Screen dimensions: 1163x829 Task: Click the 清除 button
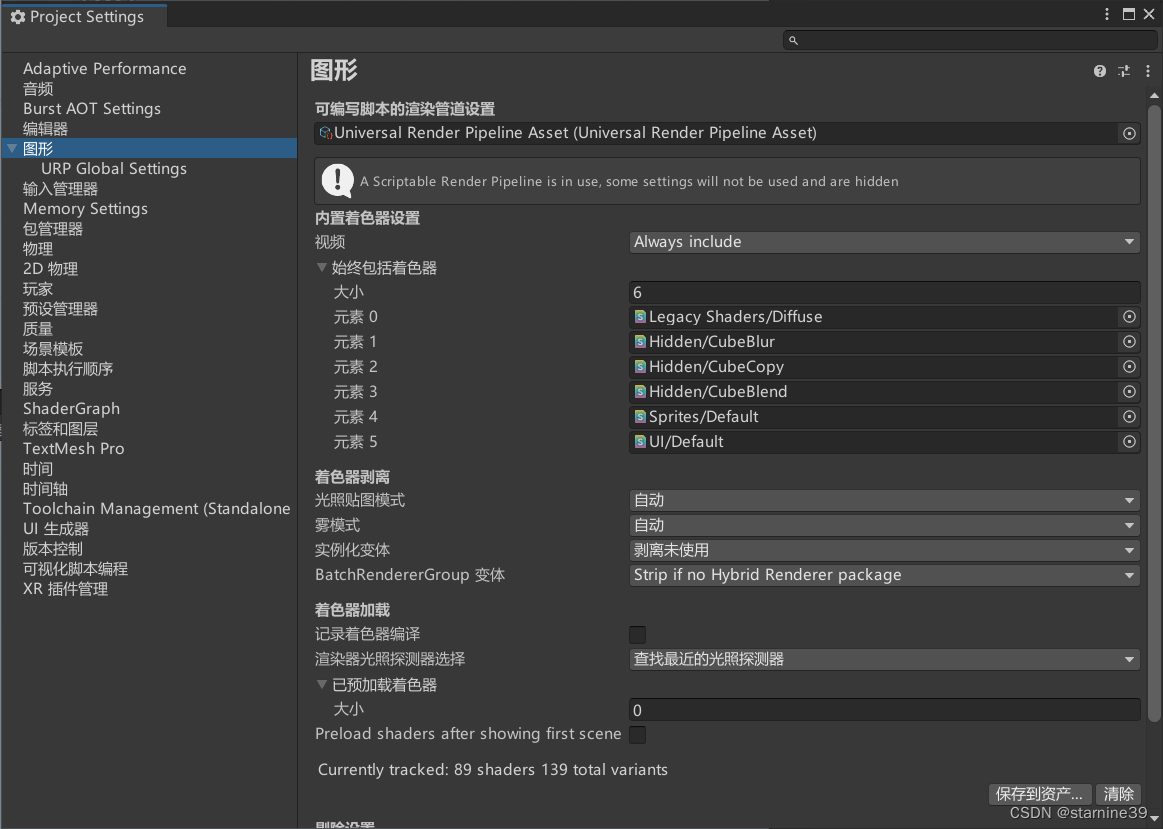click(x=1118, y=794)
